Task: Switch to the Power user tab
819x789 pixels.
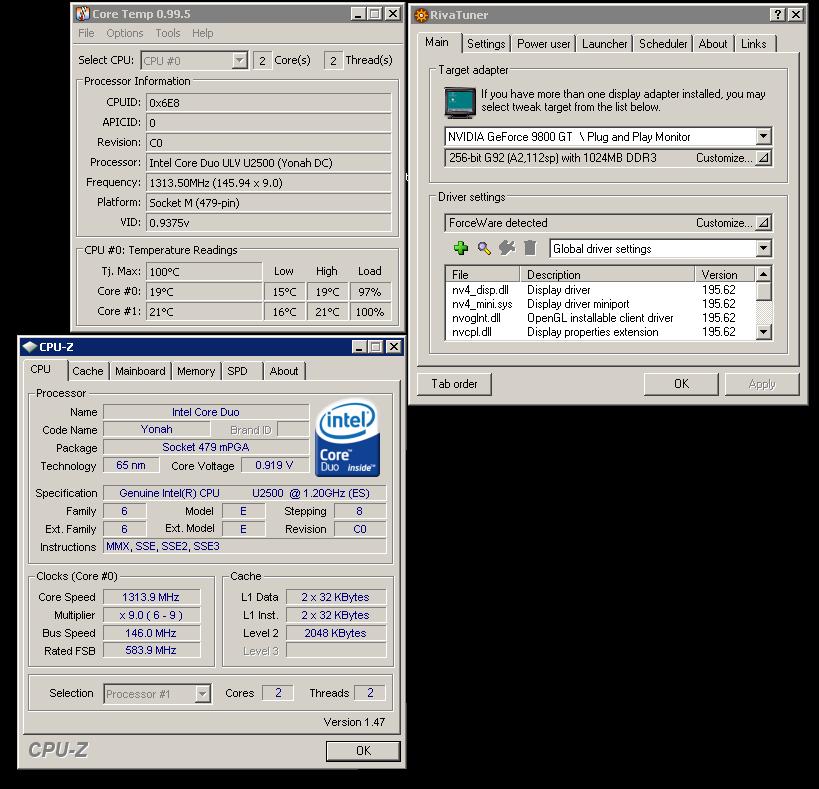Action: (544, 44)
